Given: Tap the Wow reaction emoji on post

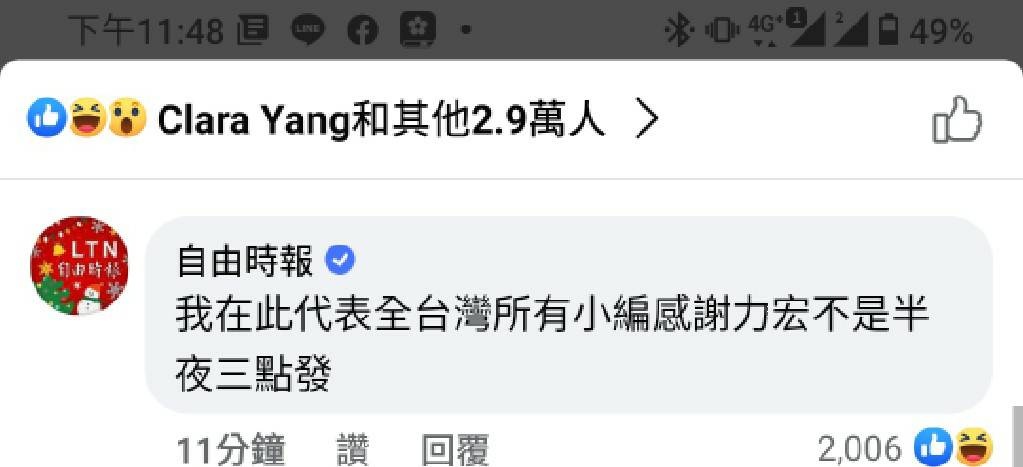Looking at the screenshot, I should click(127, 118).
